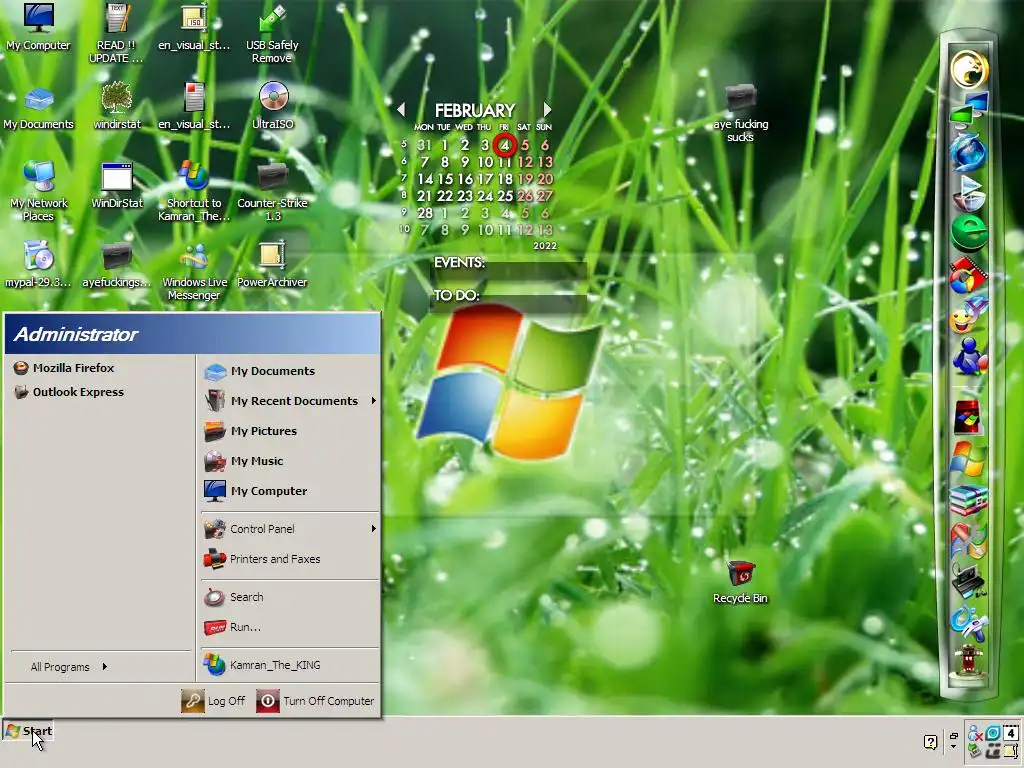Click the black laptop icon in the dock
The width and height of the screenshot is (1024, 768).
click(x=968, y=580)
